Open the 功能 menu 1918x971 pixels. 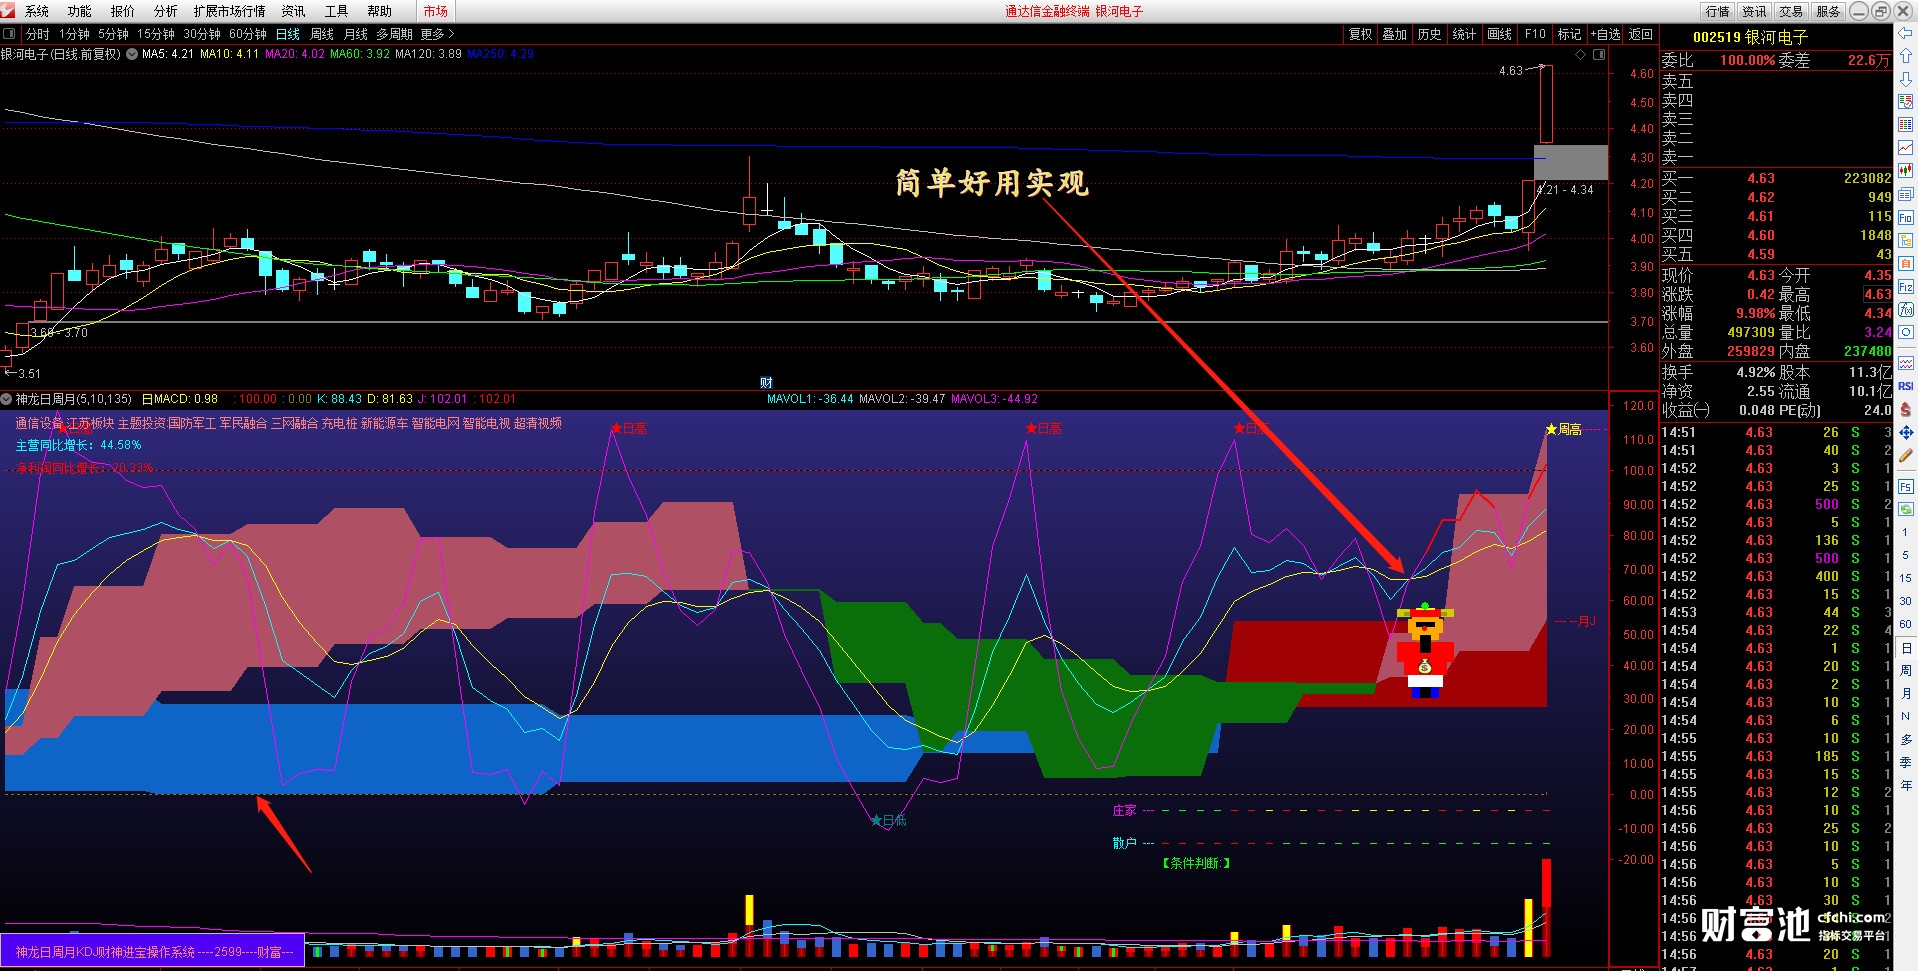coord(79,11)
